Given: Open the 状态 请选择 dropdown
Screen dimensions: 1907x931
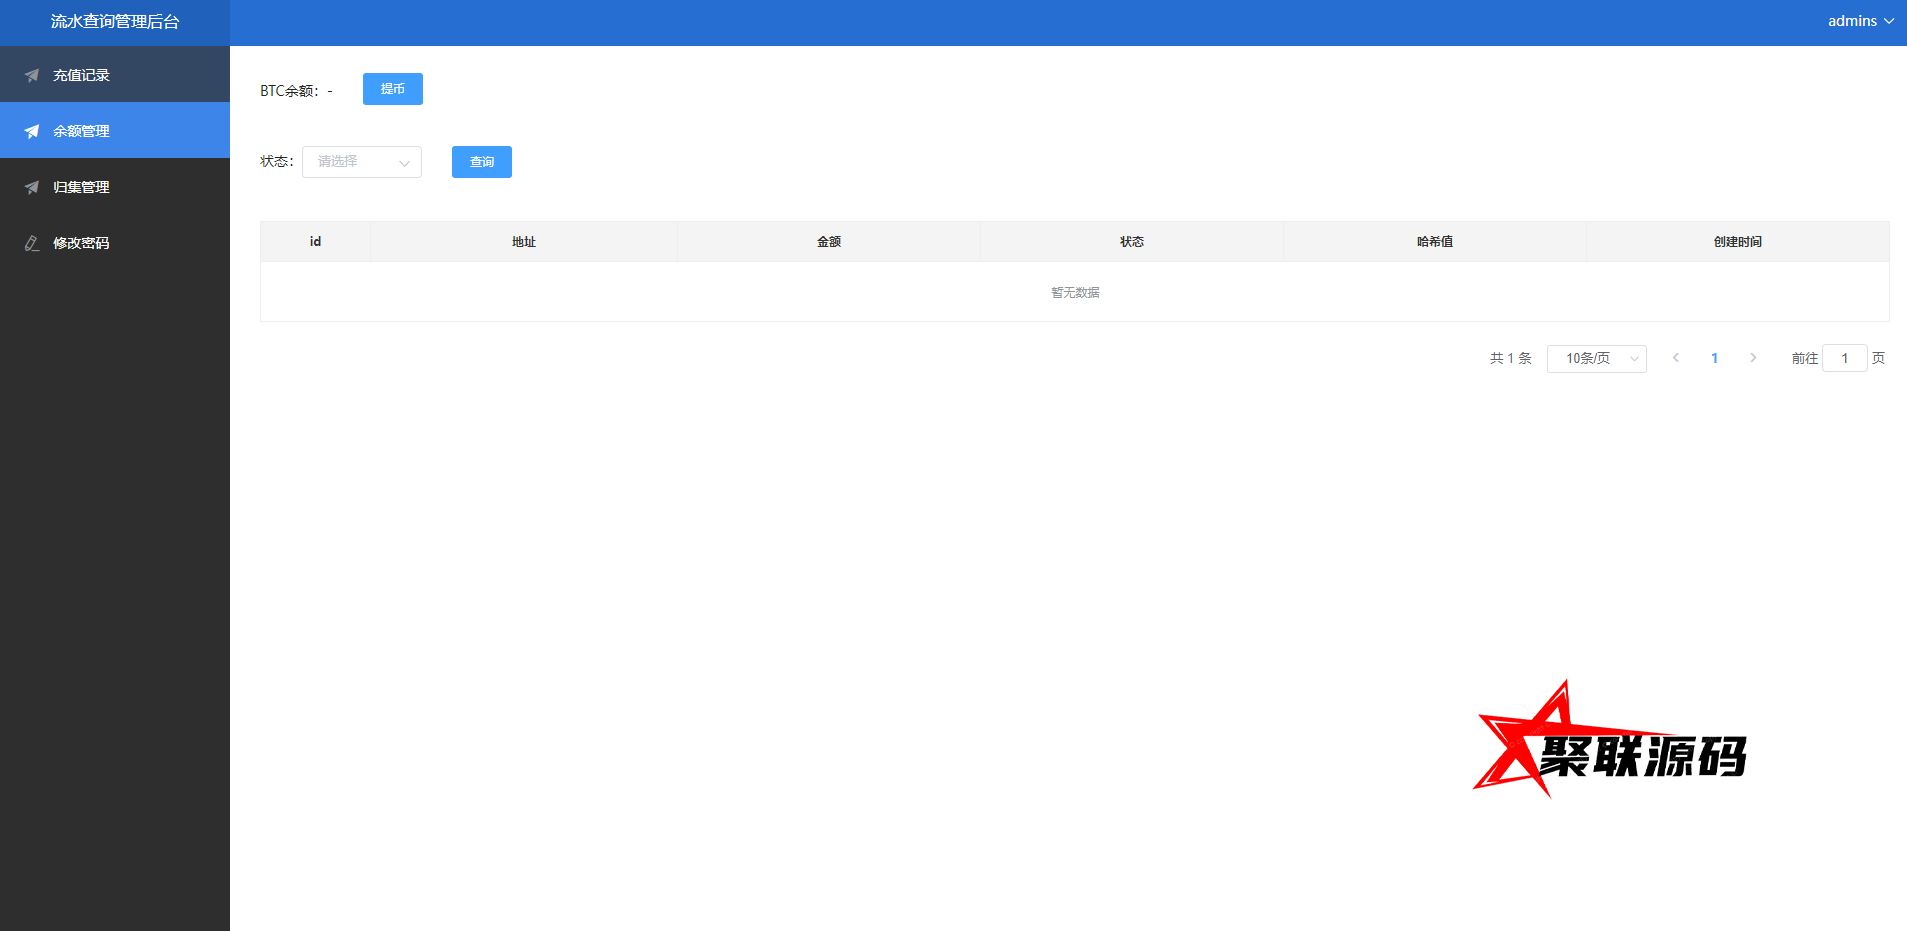Looking at the screenshot, I should [x=362, y=162].
